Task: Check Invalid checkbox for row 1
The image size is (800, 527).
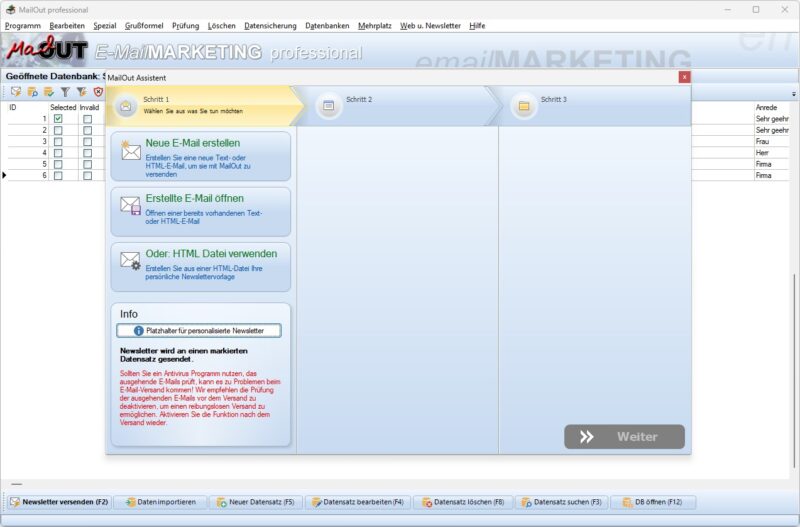Action: tap(88, 119)
